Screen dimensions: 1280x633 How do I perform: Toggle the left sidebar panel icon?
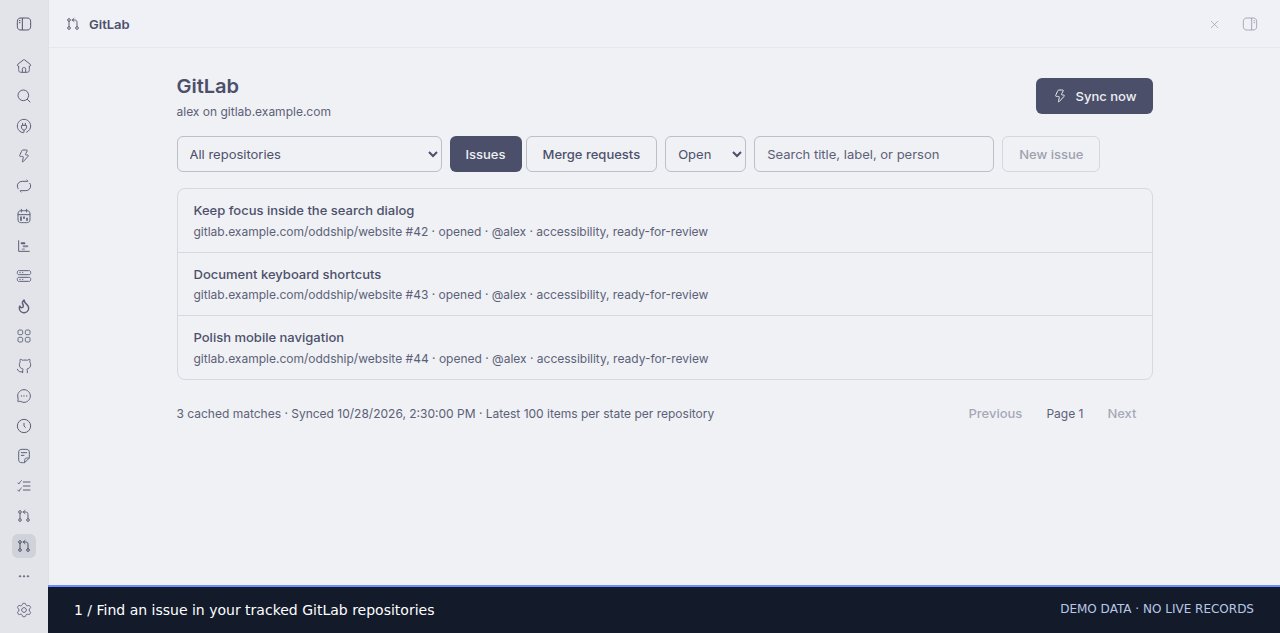pyautogui.click(x=24, y=24)
